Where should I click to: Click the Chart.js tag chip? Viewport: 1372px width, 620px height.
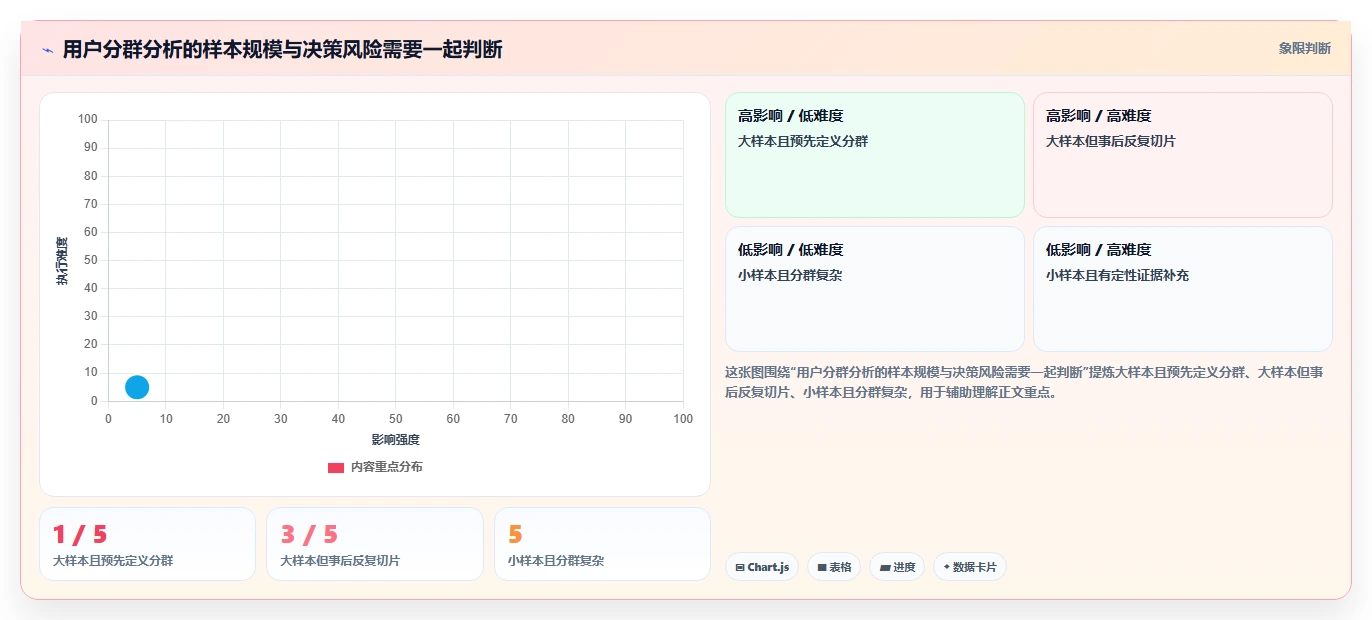(762, 567)
